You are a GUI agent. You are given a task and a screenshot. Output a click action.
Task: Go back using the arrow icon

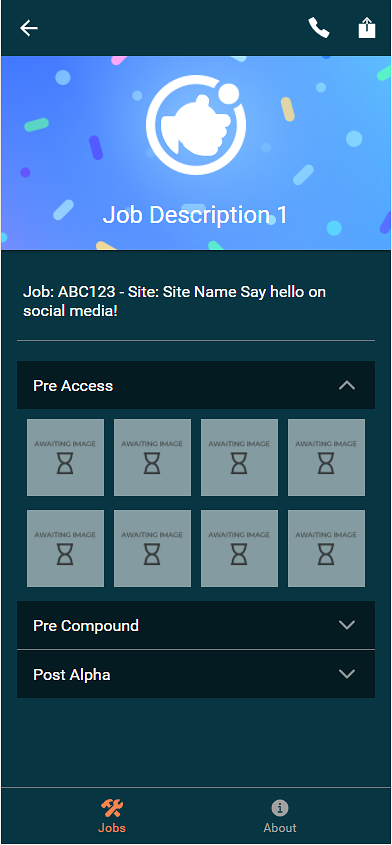[29, 28]
